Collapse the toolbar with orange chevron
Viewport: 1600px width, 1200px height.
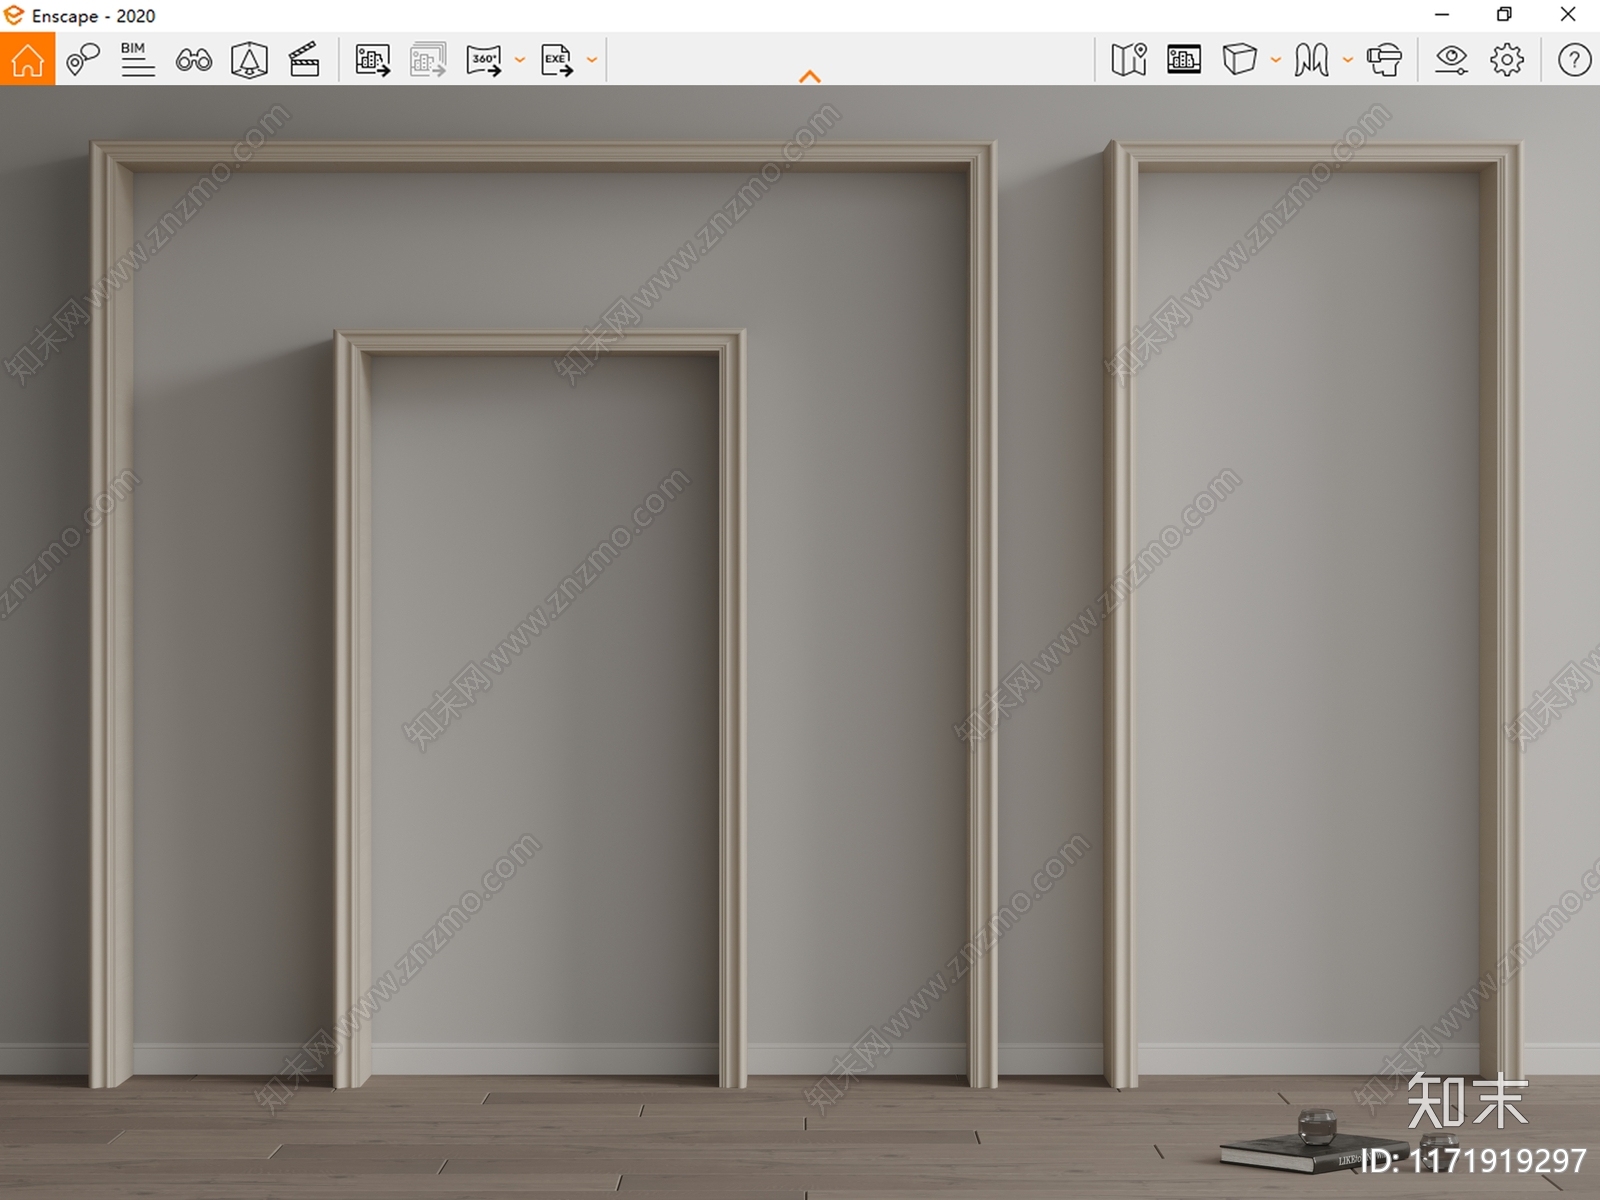tap(810, 76)
